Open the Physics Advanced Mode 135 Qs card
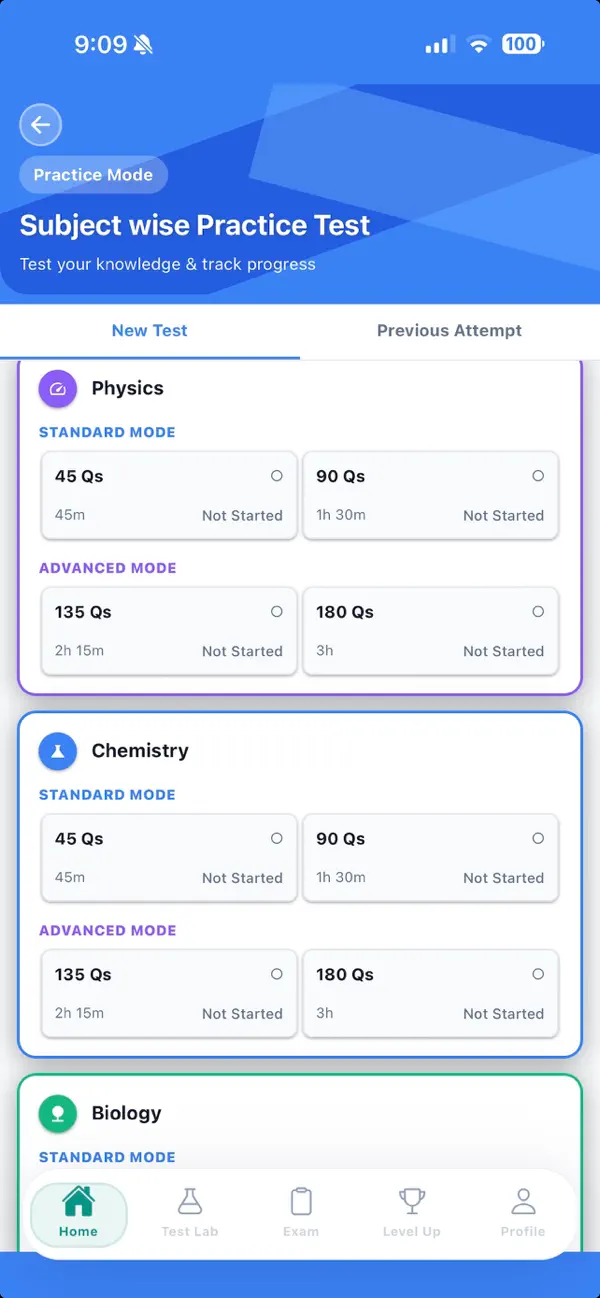600x1298 pixels. coord(168,631)
